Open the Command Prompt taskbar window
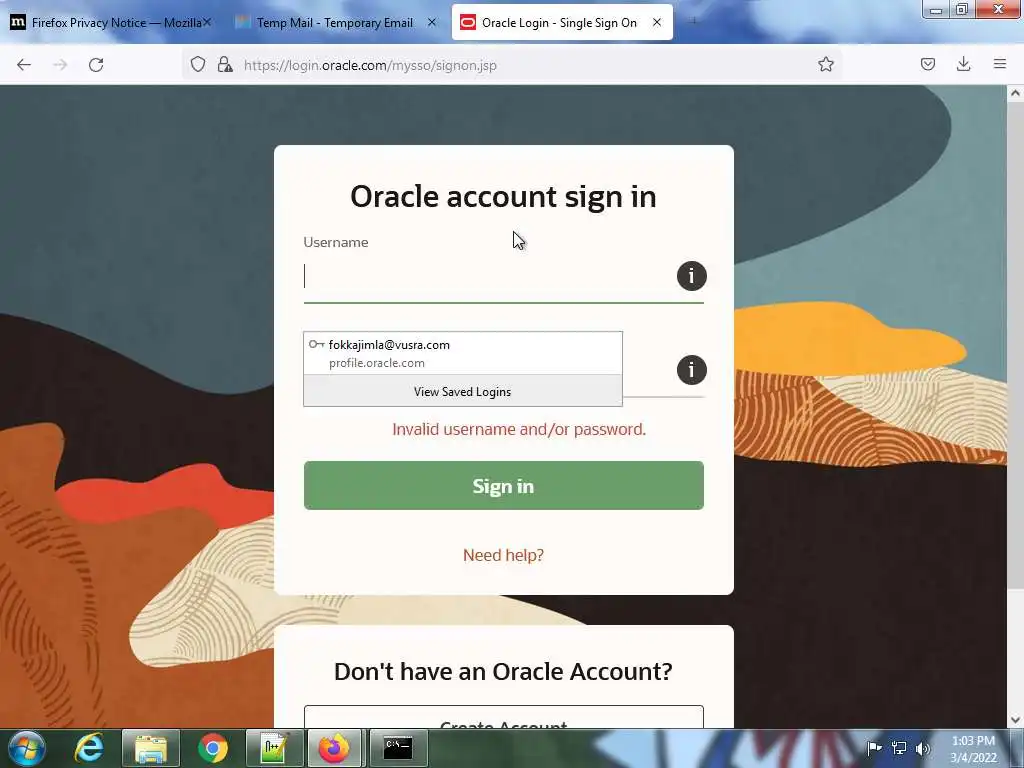Image resolution: width=1024 pixels, height=768 pixels. [x=398, y=748]
